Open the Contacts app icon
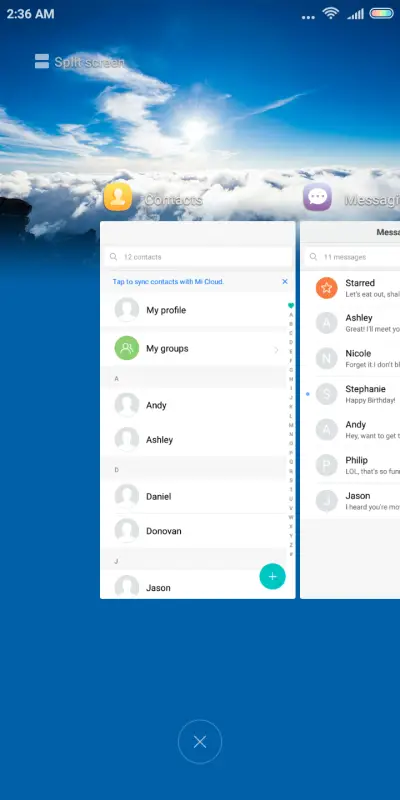 click(x=118, y=197)
